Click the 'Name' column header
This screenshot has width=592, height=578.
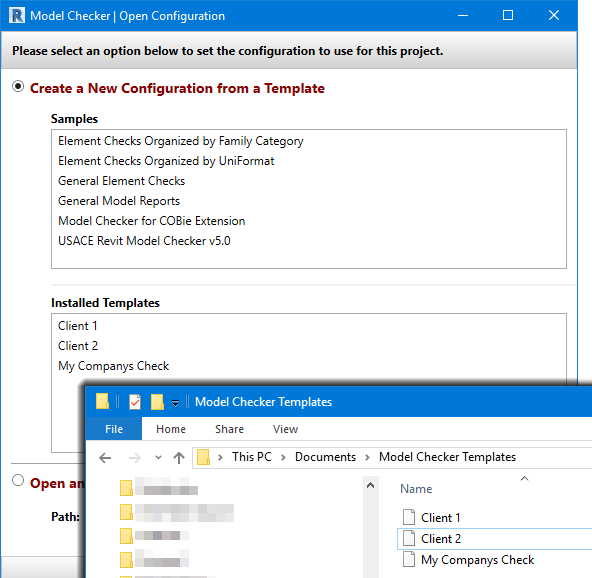pos(416,489)
